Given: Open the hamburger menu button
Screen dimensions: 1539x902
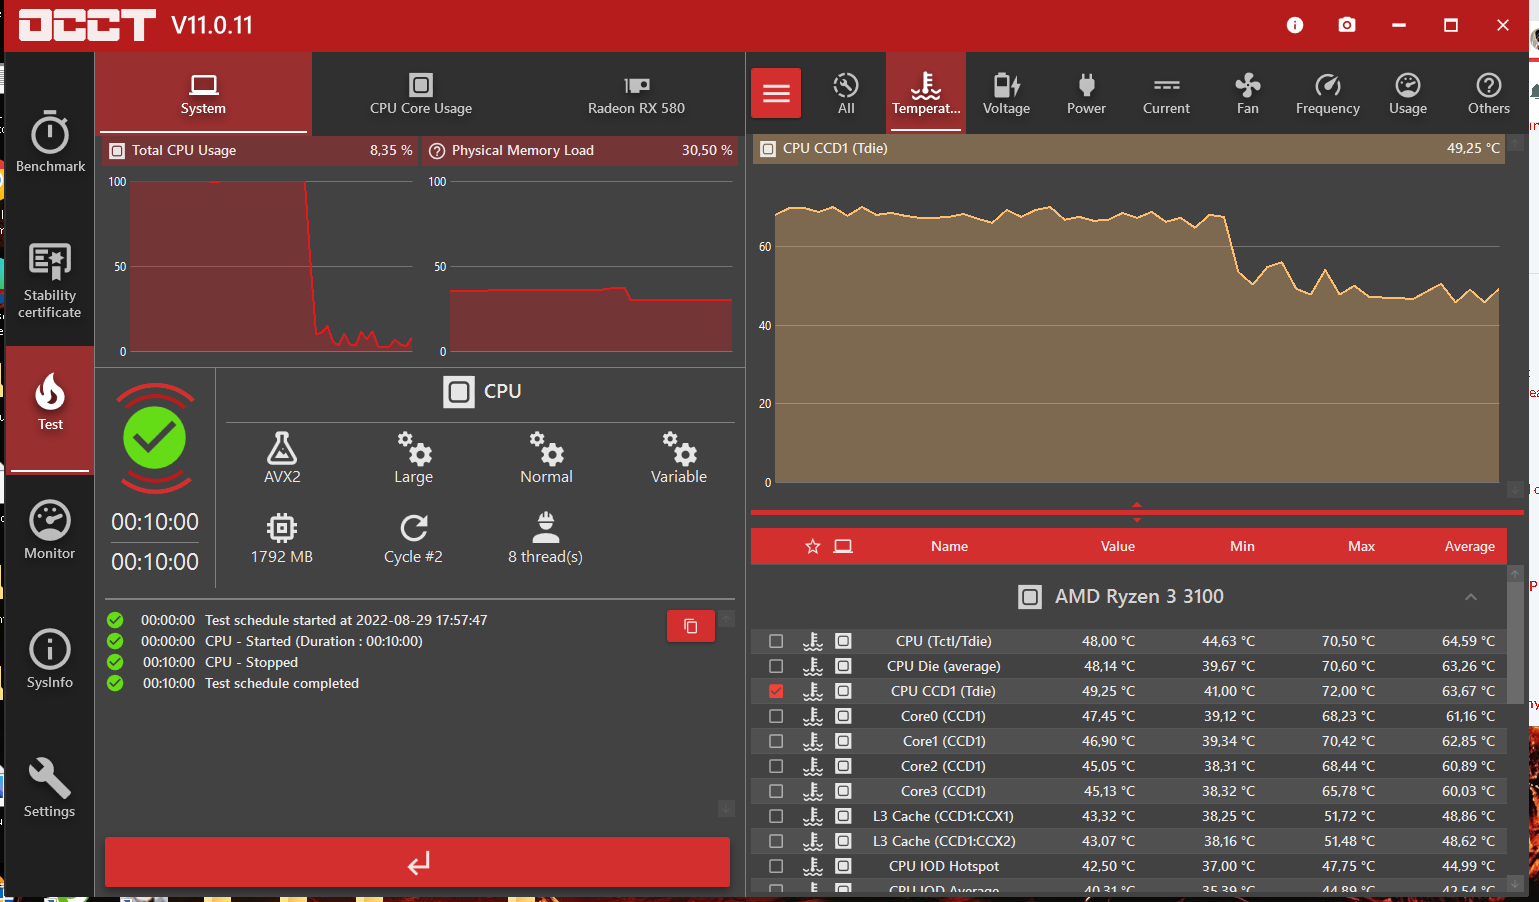Looking at the screenshot, I should coord(776,93).
